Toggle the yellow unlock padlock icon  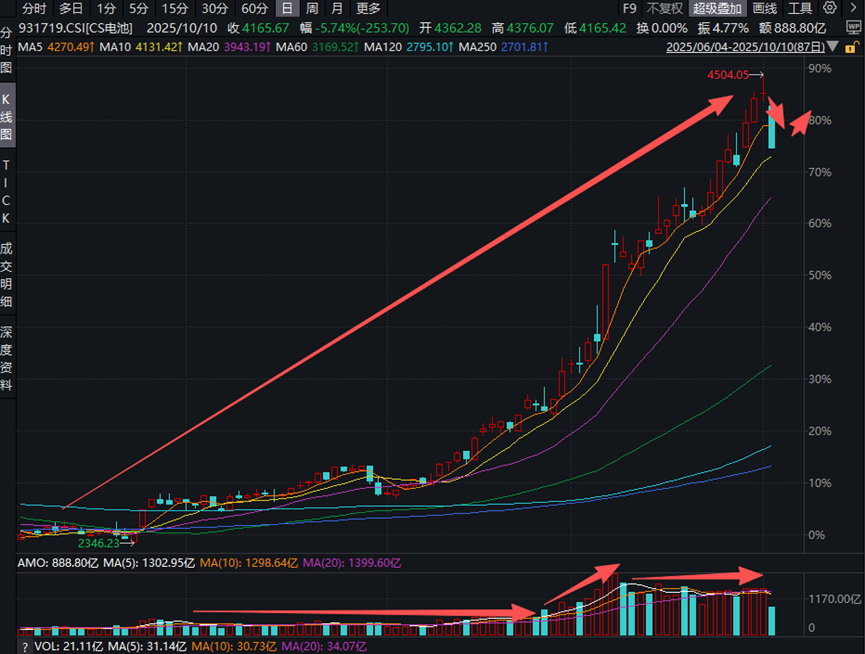(x=851, y=47)
